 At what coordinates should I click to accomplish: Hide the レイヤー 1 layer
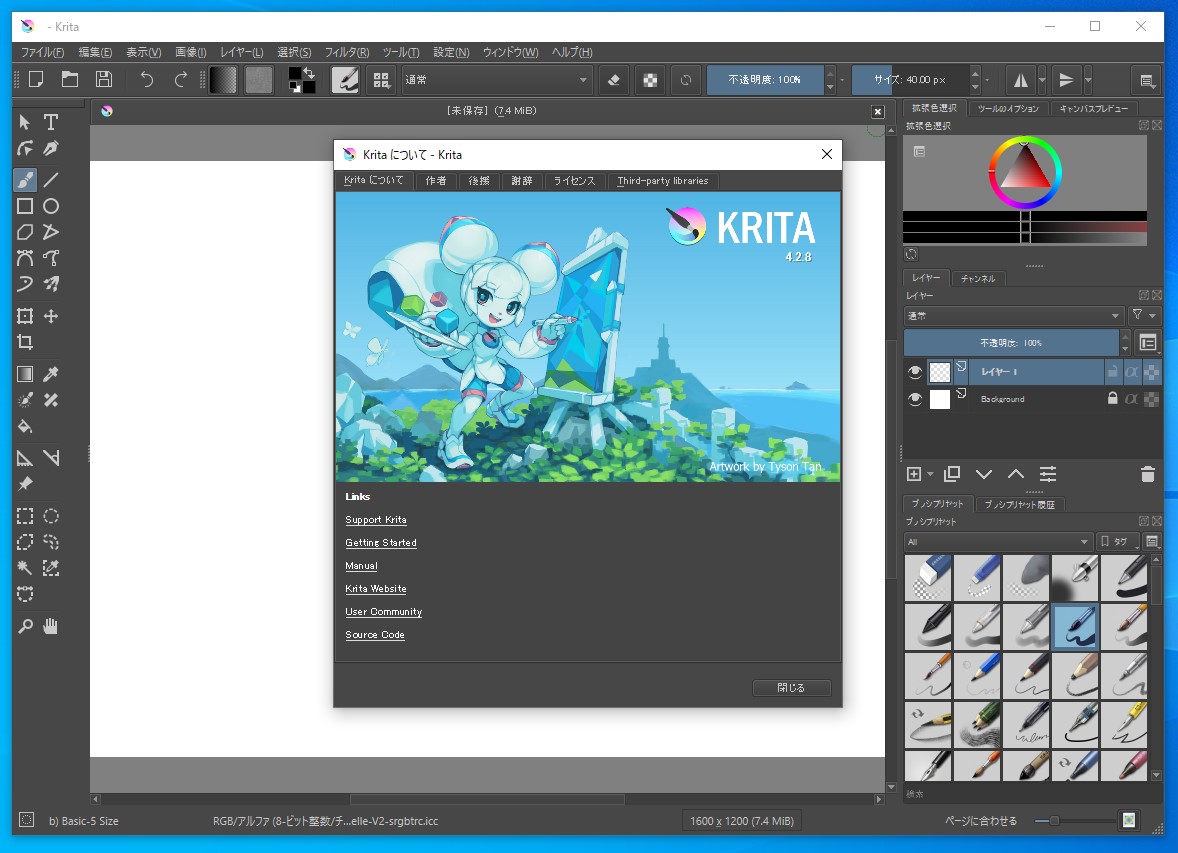point(914,371)
